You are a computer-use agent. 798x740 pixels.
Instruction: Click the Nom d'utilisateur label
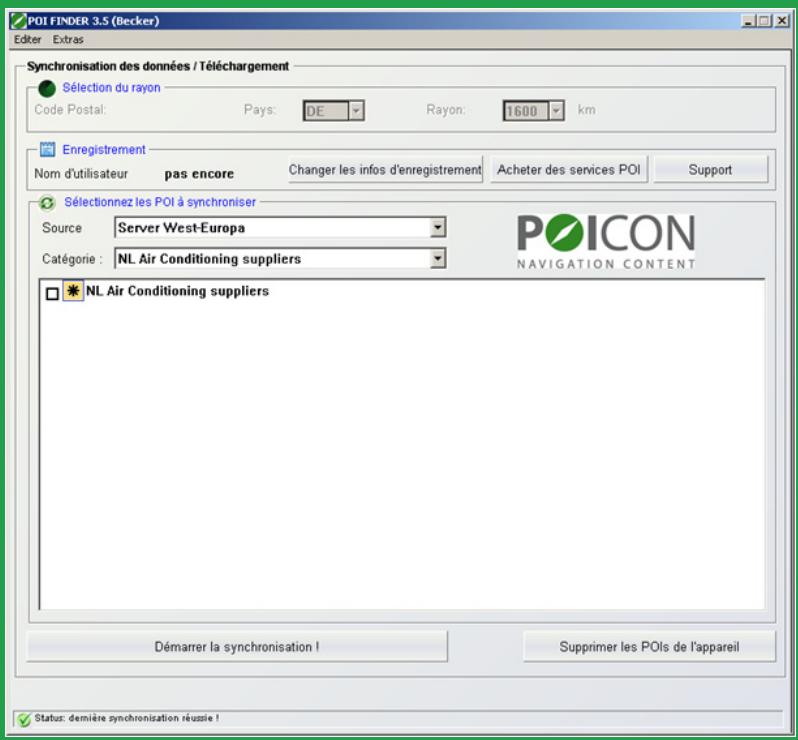[x=81, y=174]
